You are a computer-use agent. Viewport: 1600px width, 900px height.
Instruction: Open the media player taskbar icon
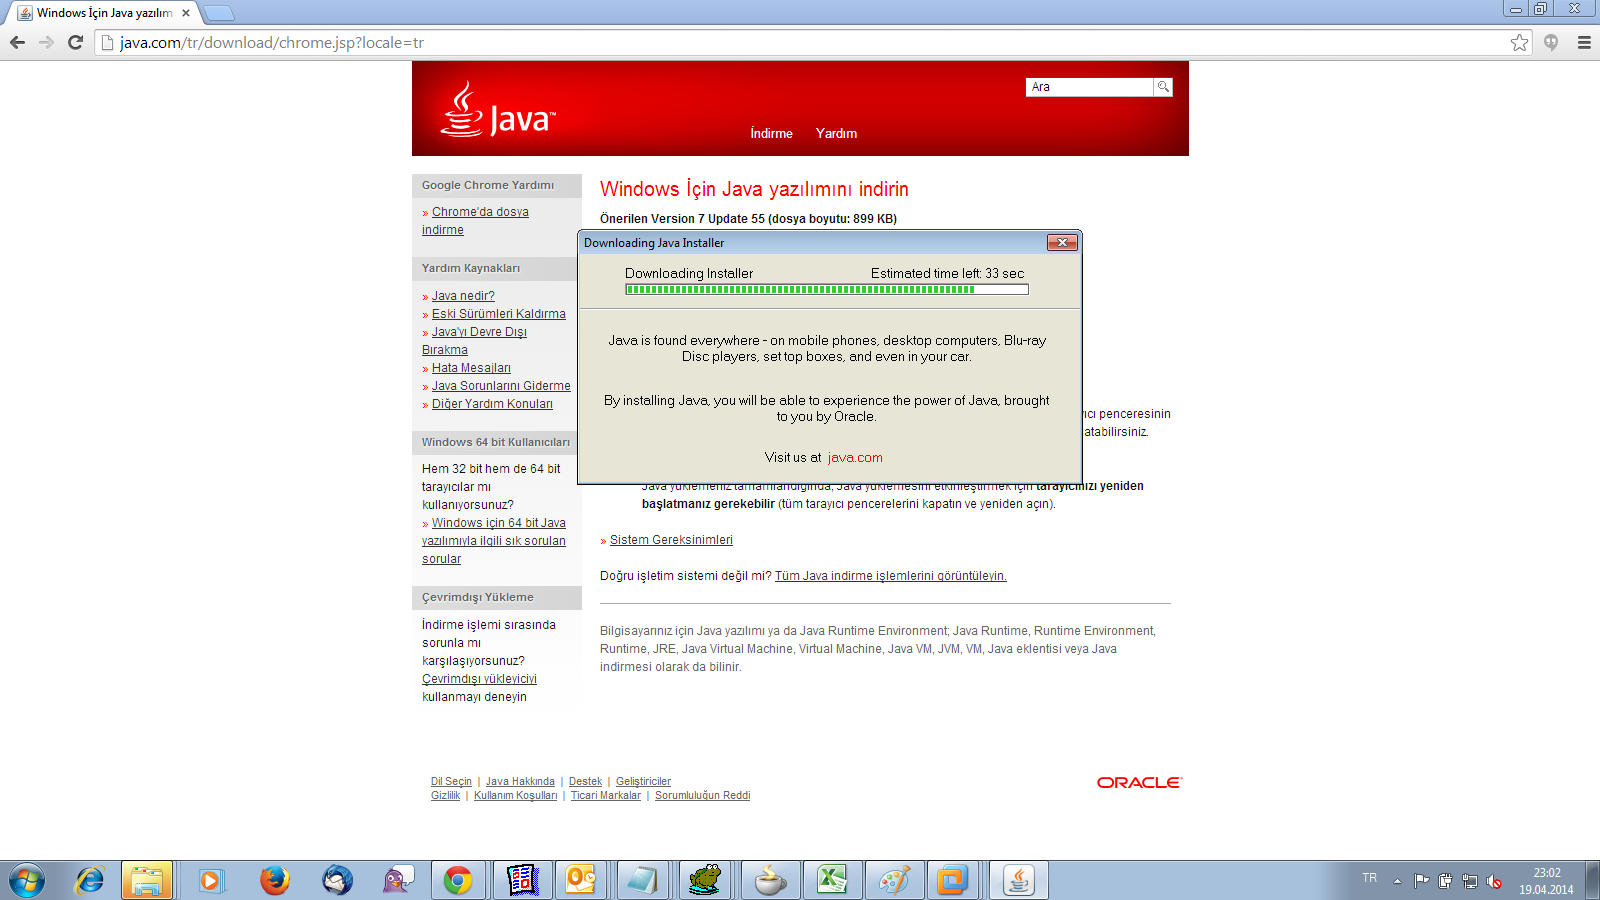point(210,881)
